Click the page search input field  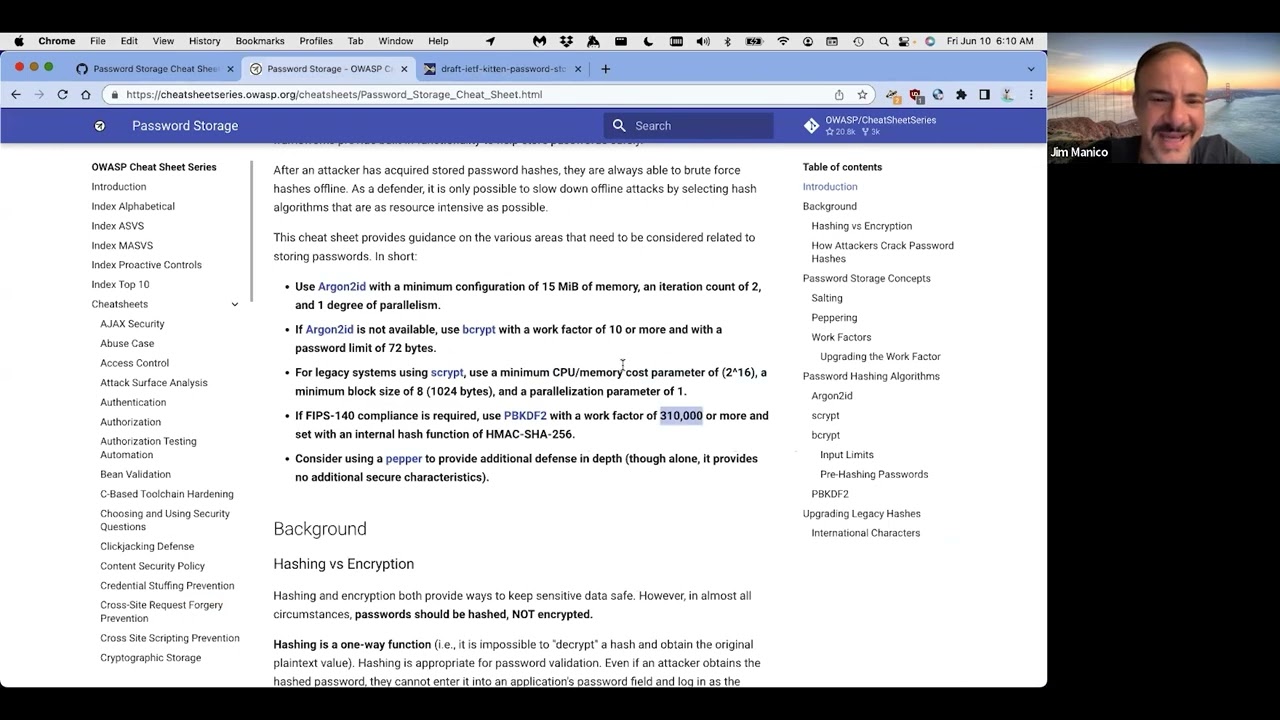point(688,126)
